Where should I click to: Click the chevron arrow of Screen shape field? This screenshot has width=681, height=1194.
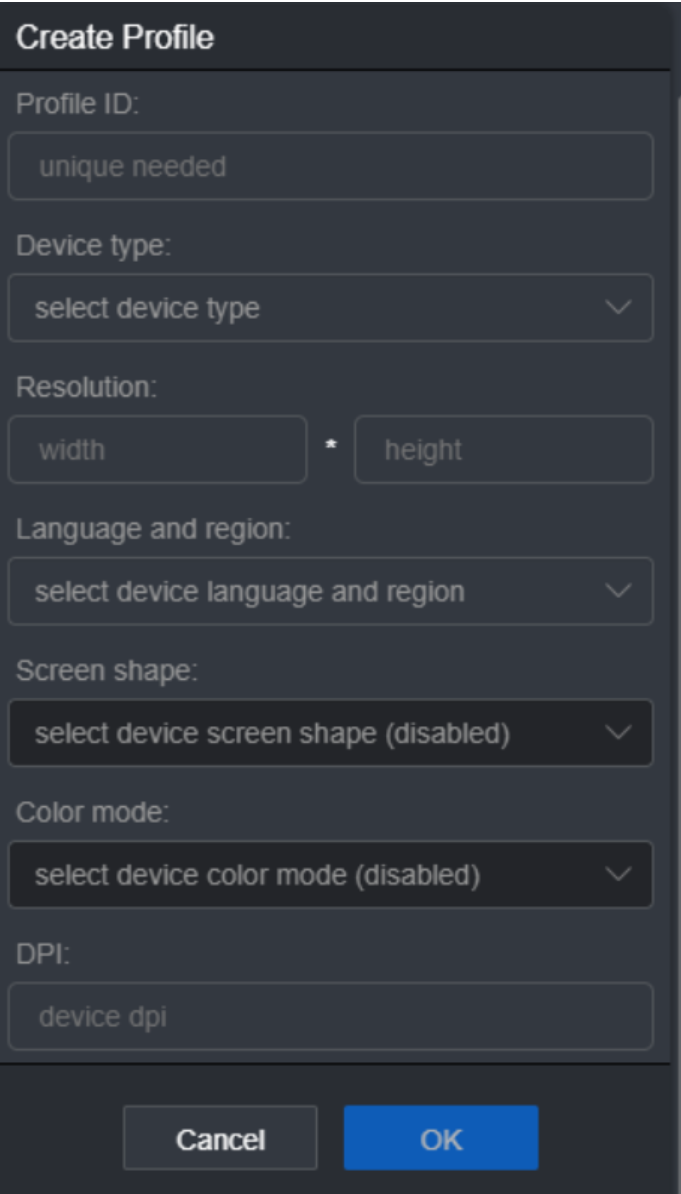(619, 733)
